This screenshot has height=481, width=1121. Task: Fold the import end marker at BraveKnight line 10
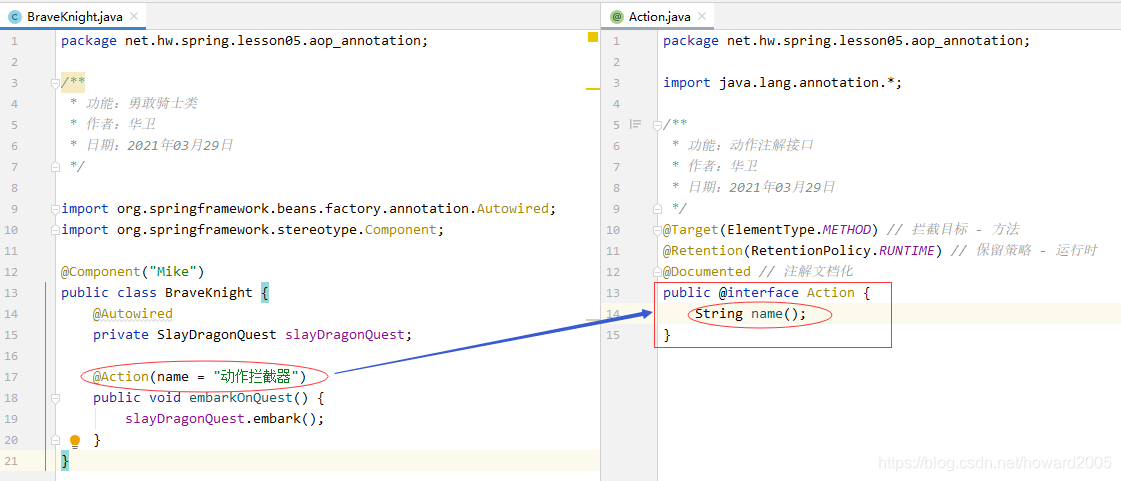(x=55, y=229)
